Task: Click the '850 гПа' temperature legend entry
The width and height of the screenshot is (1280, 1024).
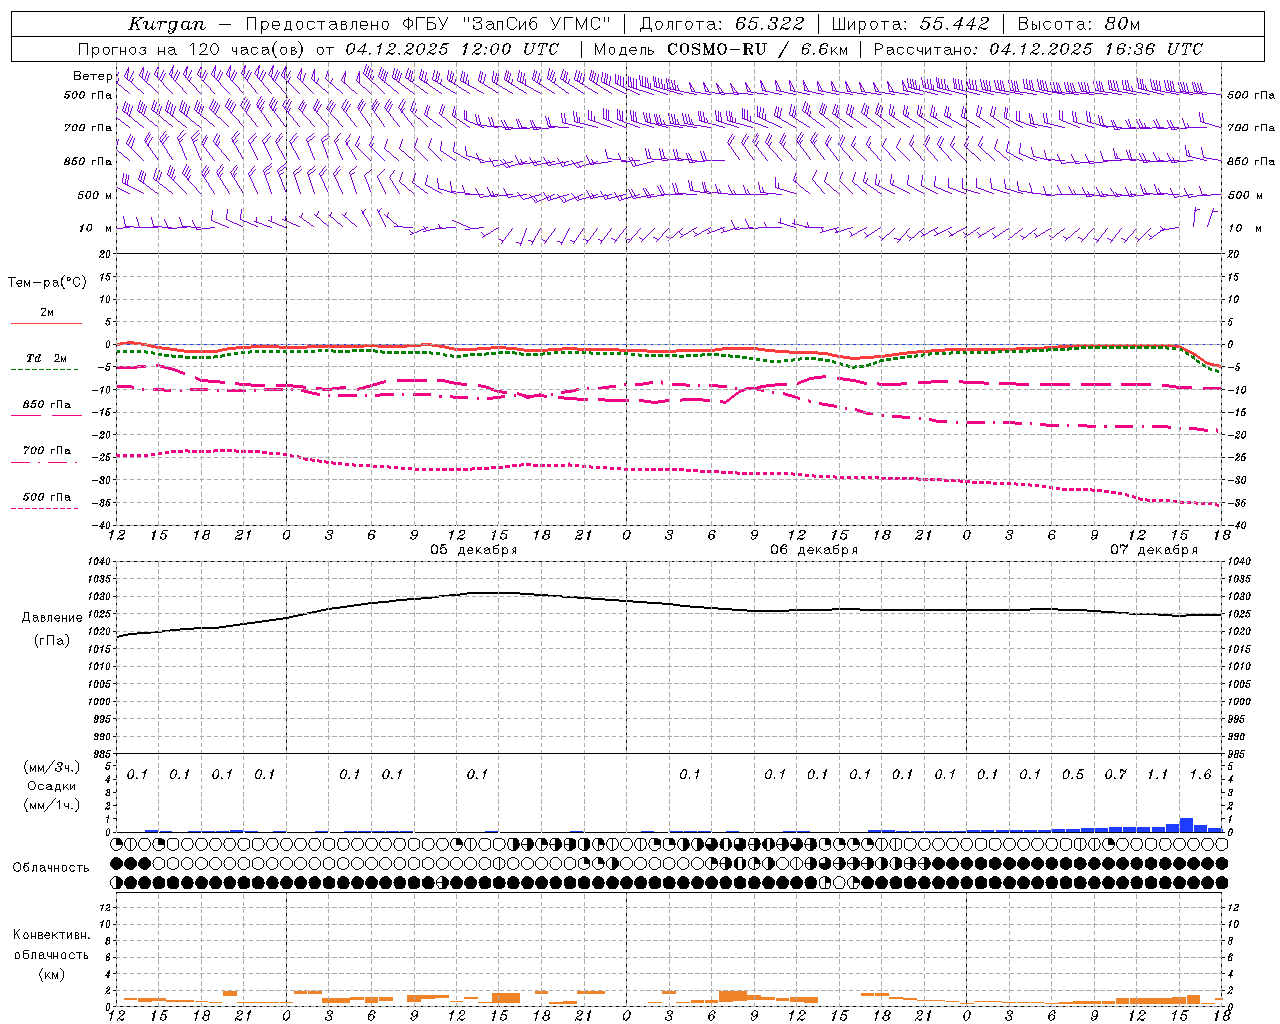Action: tap(46, 405)
